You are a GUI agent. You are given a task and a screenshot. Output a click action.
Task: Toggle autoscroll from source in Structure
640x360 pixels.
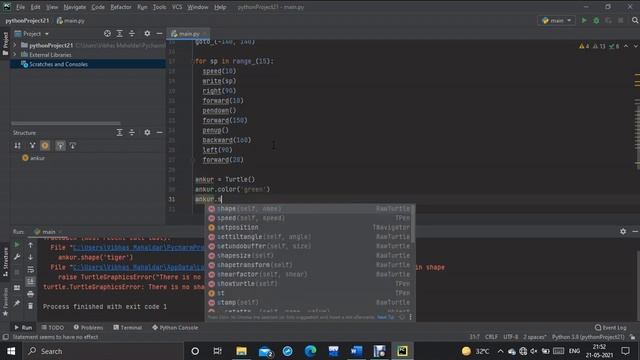point(72,146)
